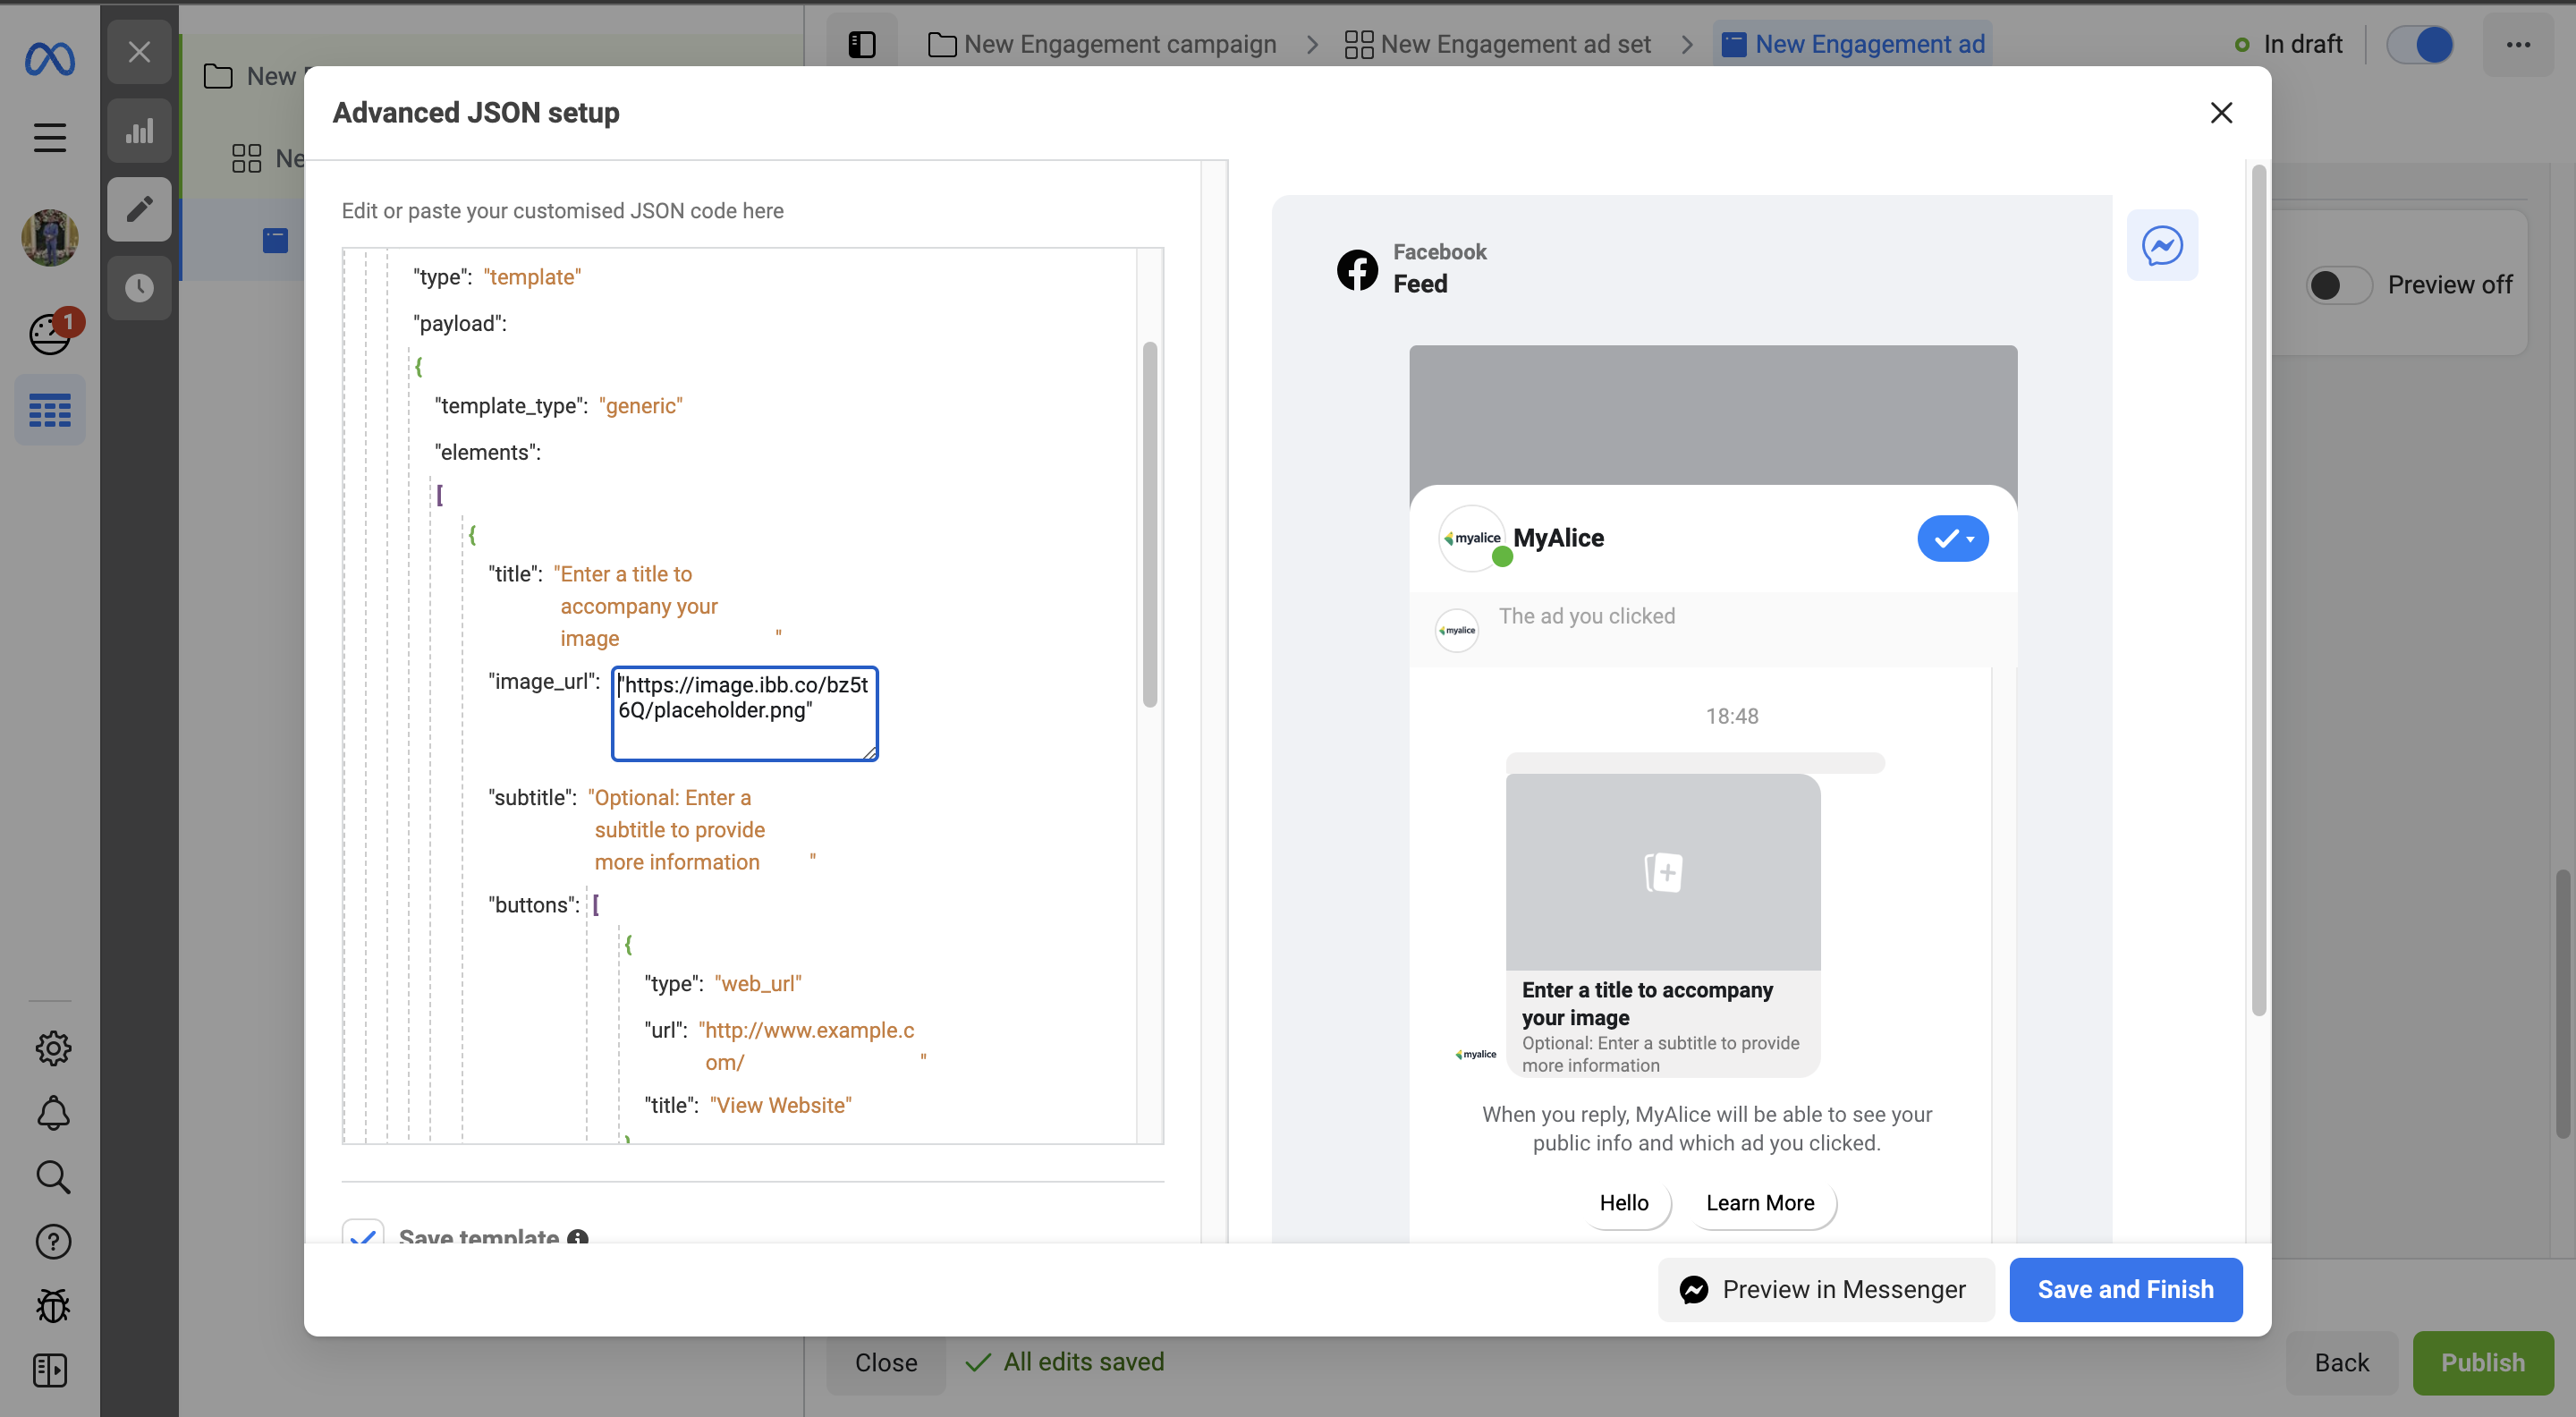Image resolution: width=2576 pixels, height=1417 pixels.
Task: Click Preview in Messenger button
Action: pos(1825,1289)
